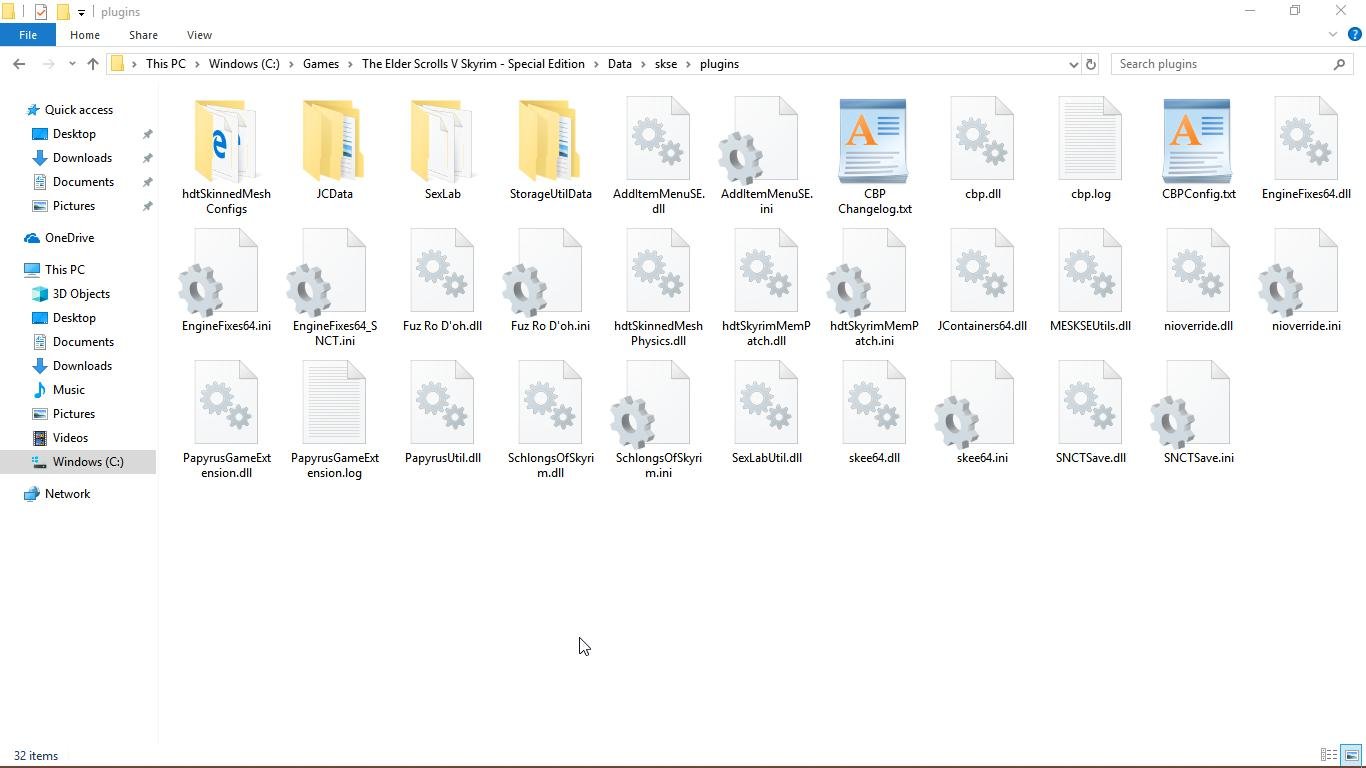1366x768 pixels.
Task: Select the nioverride.dll file icon
Action: click(x=1198, y=272)
